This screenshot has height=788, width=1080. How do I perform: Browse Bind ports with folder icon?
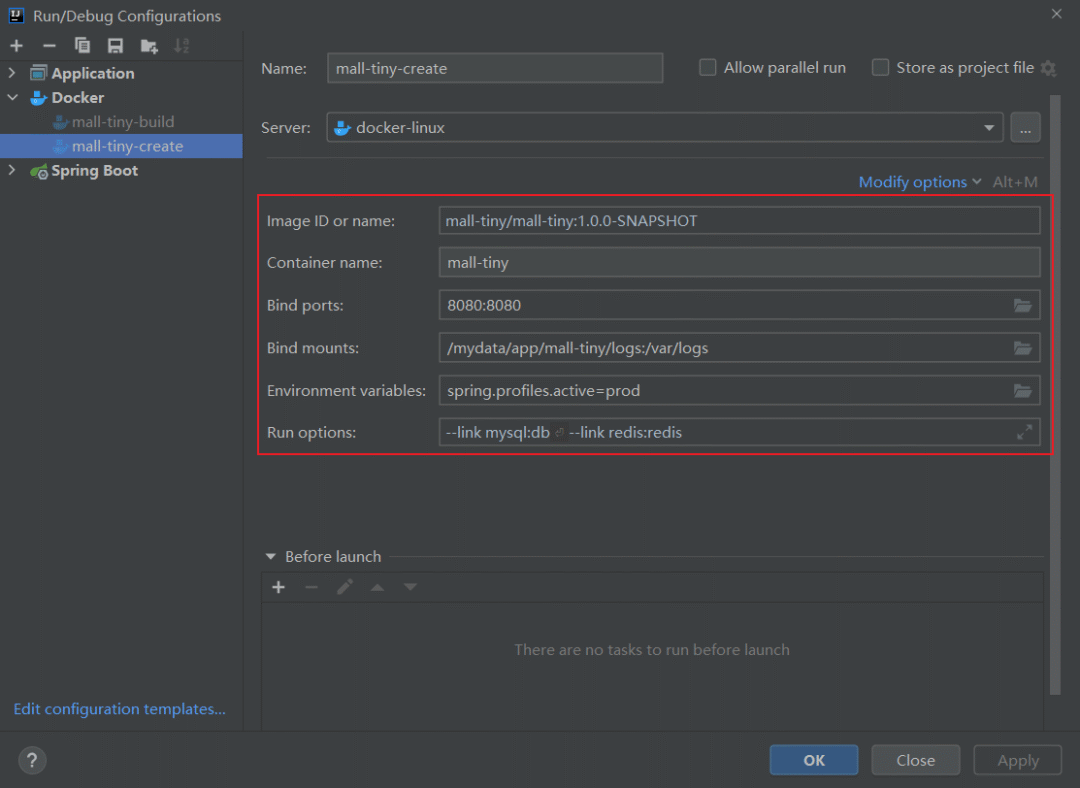[x=1023, y=305]
